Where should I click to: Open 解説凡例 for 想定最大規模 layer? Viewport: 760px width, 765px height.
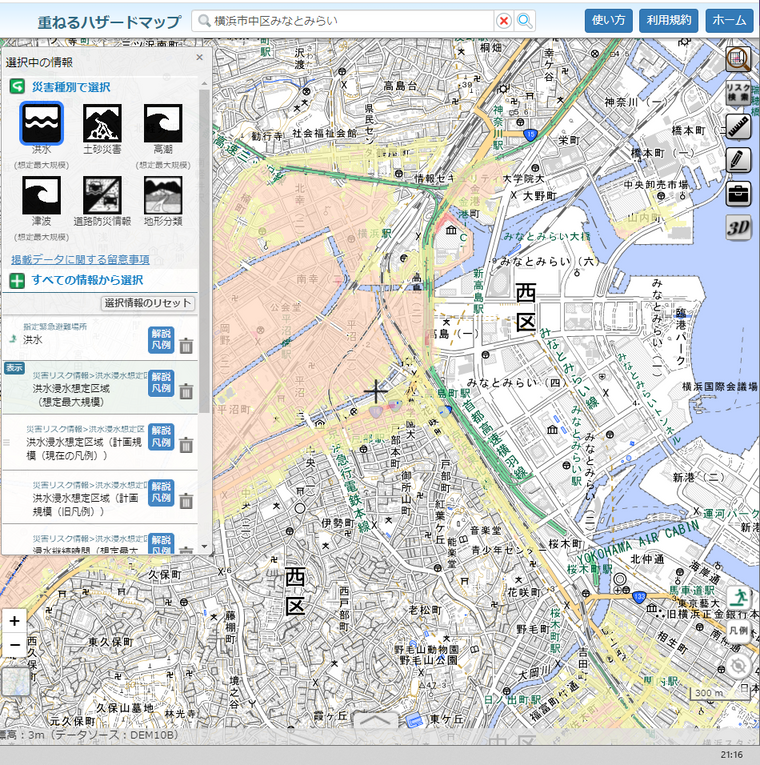coord(161,382)
